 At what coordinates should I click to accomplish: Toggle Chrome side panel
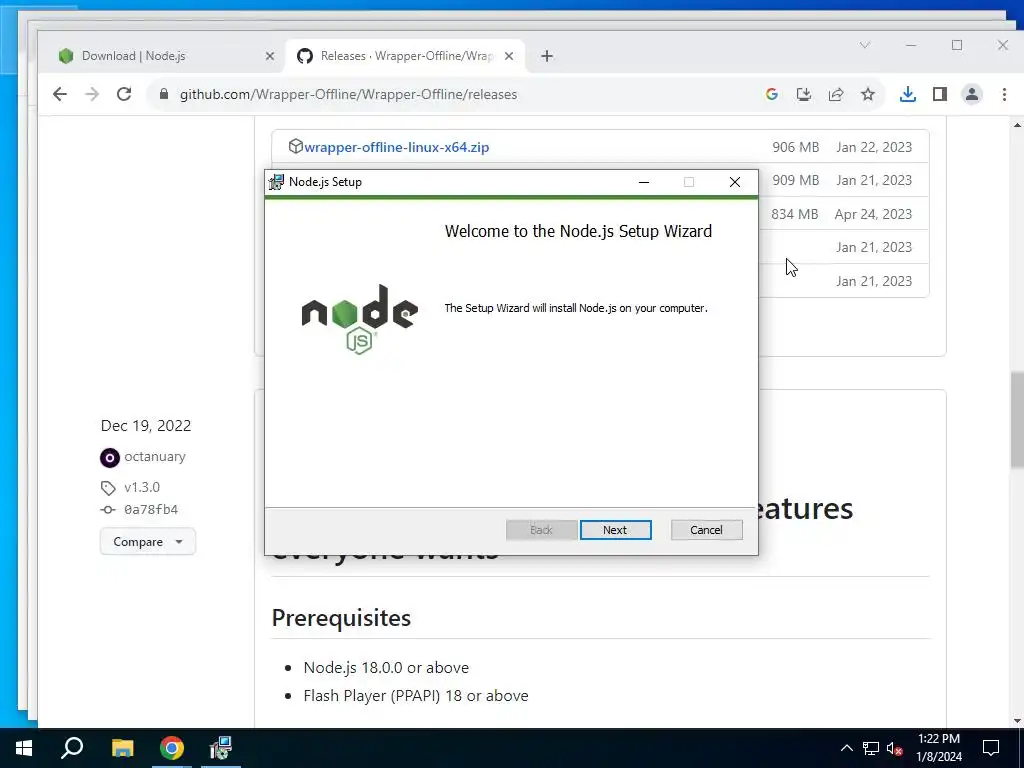click(x=939, y=94)
